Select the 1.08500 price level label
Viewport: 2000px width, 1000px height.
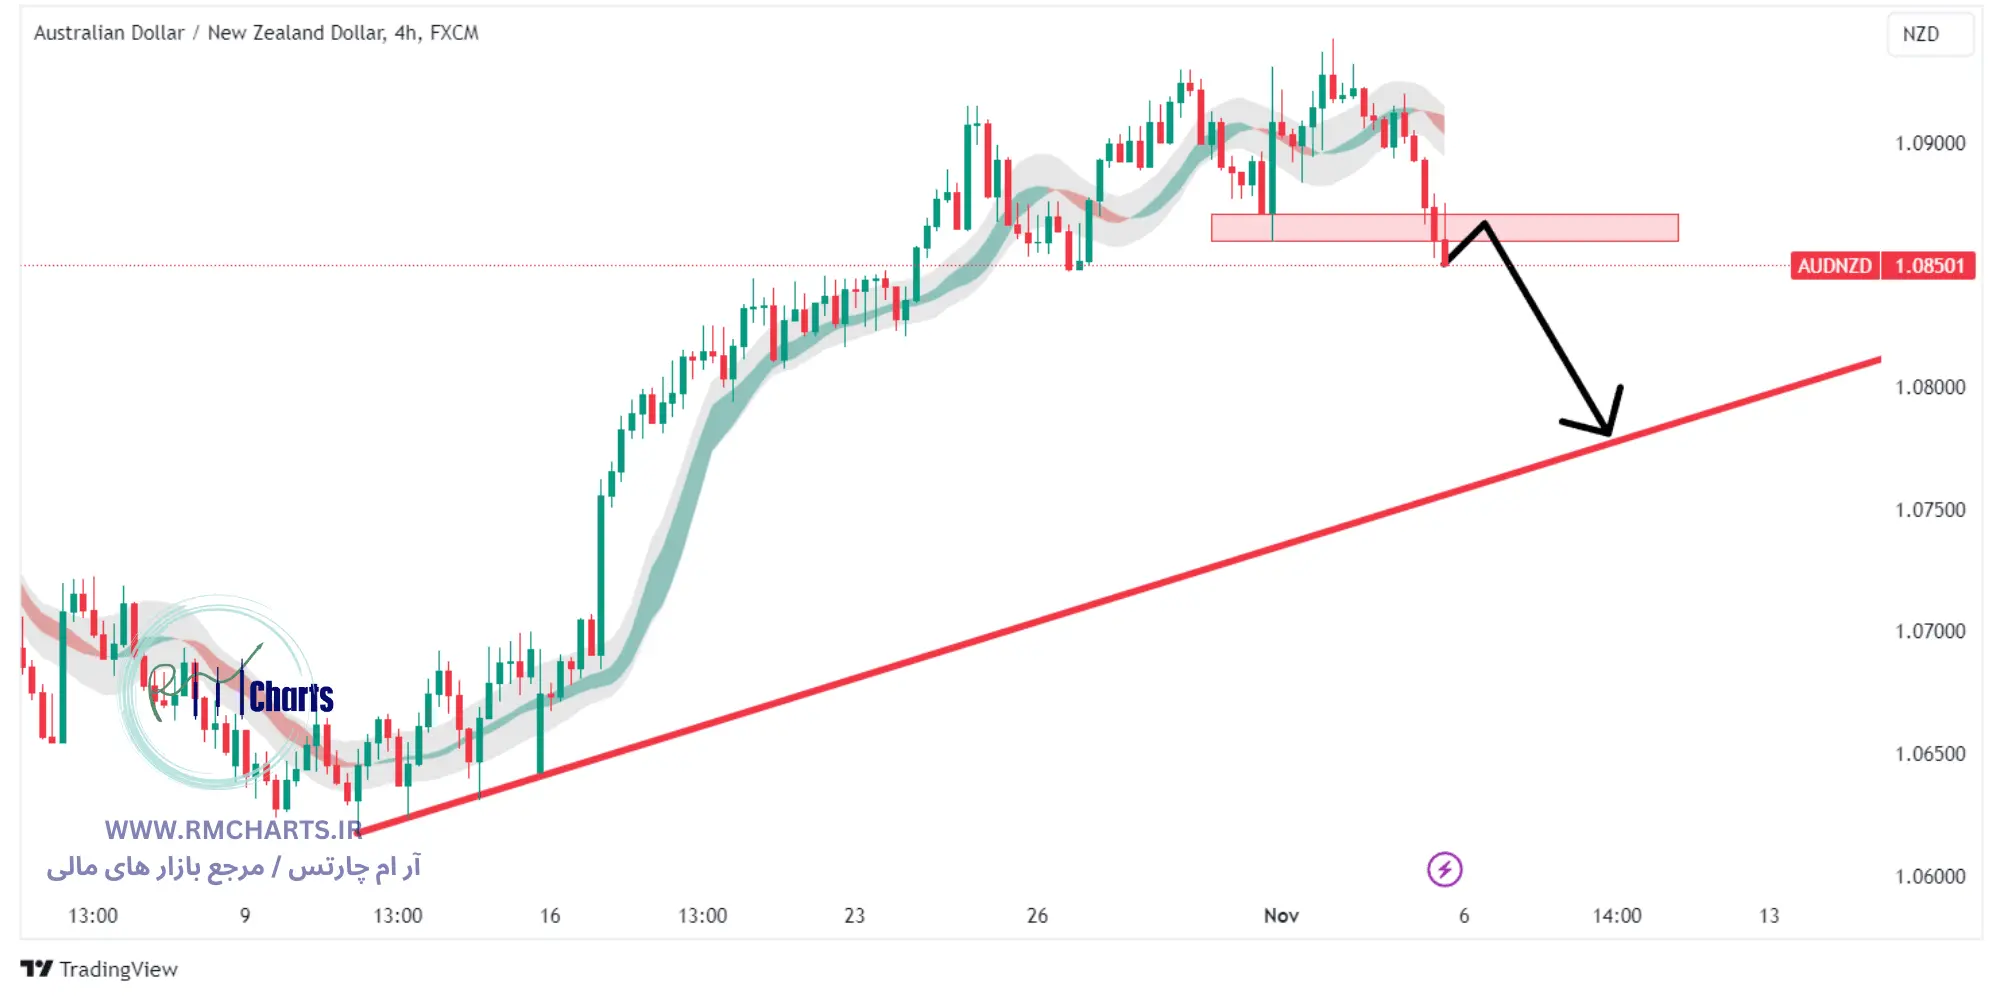click(1928, 265)
